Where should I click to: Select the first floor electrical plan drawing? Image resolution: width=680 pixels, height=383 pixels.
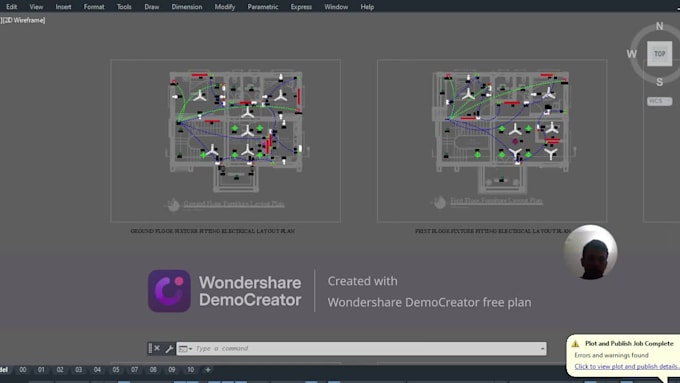(x=503, y=132)
